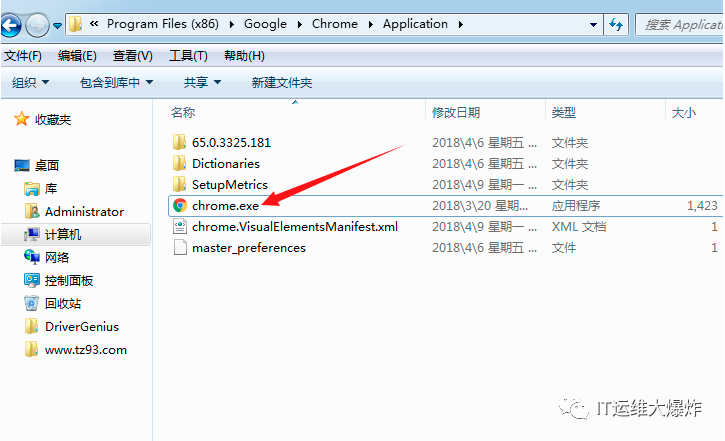
Task: Open the 编辑(E) menu
Action: [x=77, y=56]
